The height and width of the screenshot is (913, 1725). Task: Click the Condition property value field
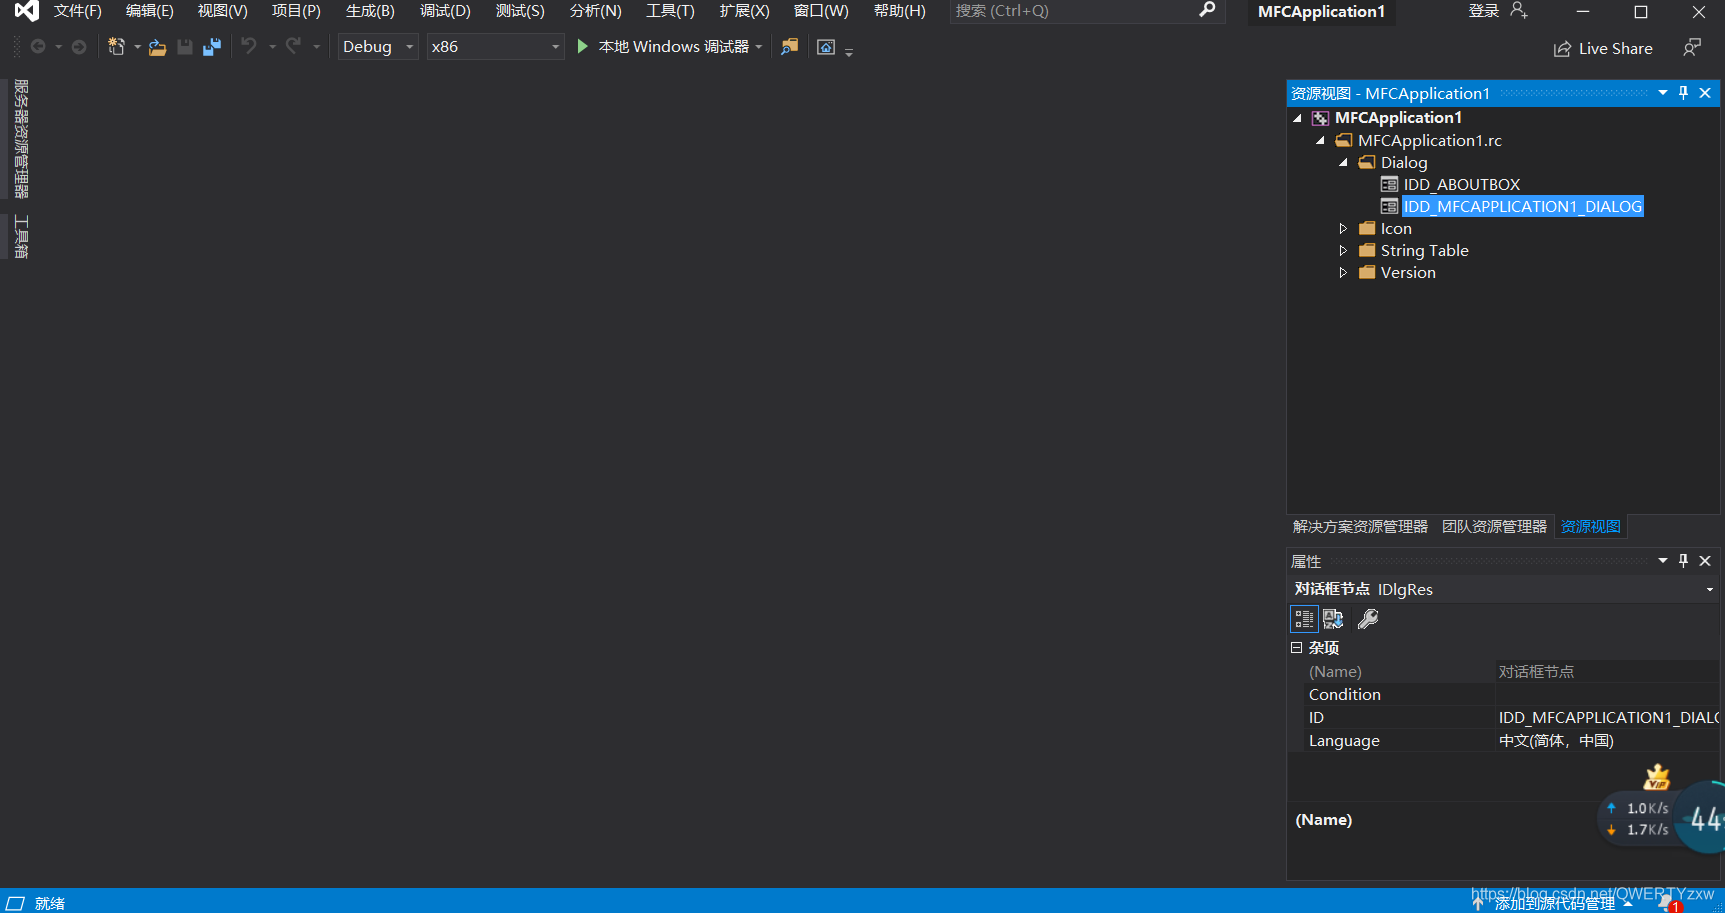click(1607, 694)
